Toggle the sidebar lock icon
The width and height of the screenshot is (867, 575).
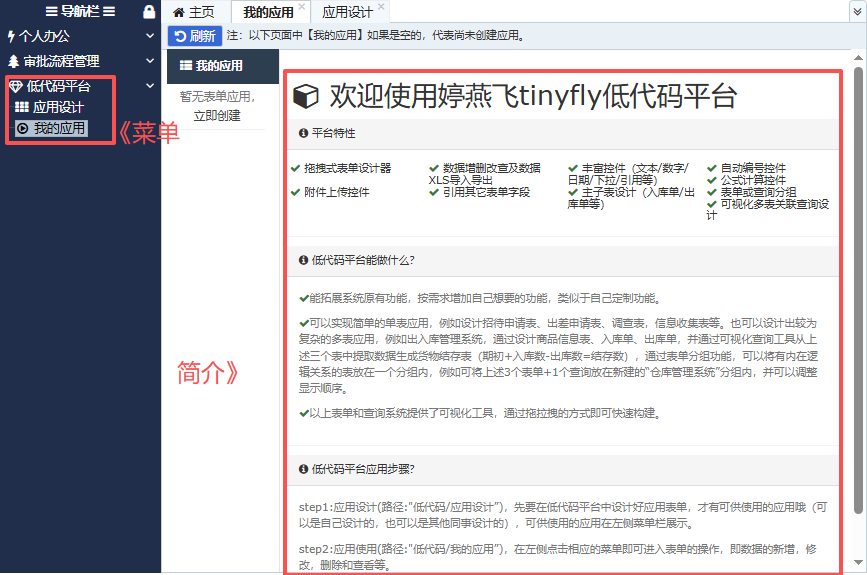coord(149,12)
